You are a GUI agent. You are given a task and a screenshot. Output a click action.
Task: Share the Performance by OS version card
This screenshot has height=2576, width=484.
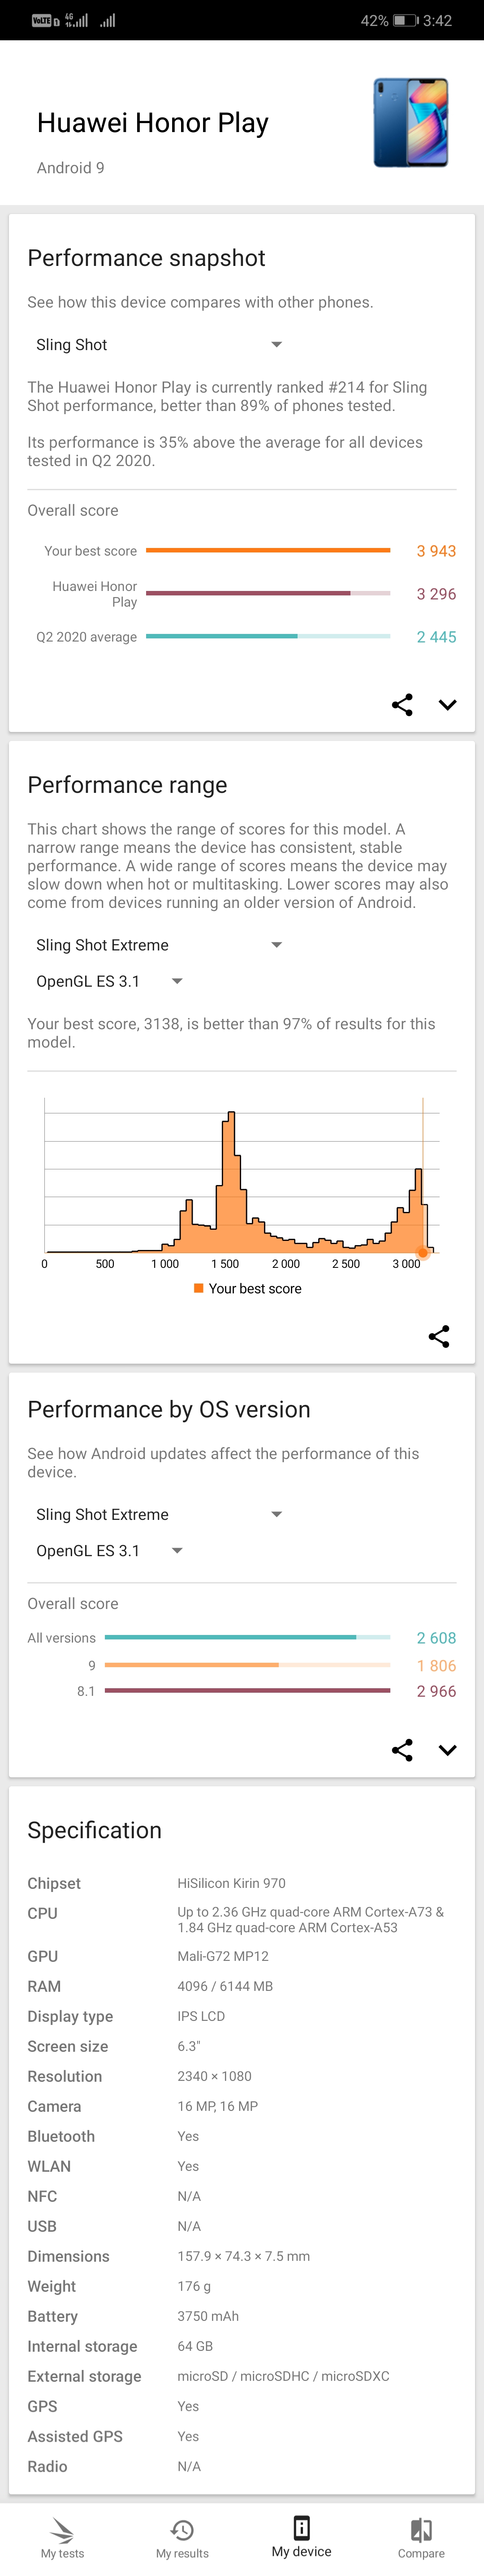point(402,1750)
